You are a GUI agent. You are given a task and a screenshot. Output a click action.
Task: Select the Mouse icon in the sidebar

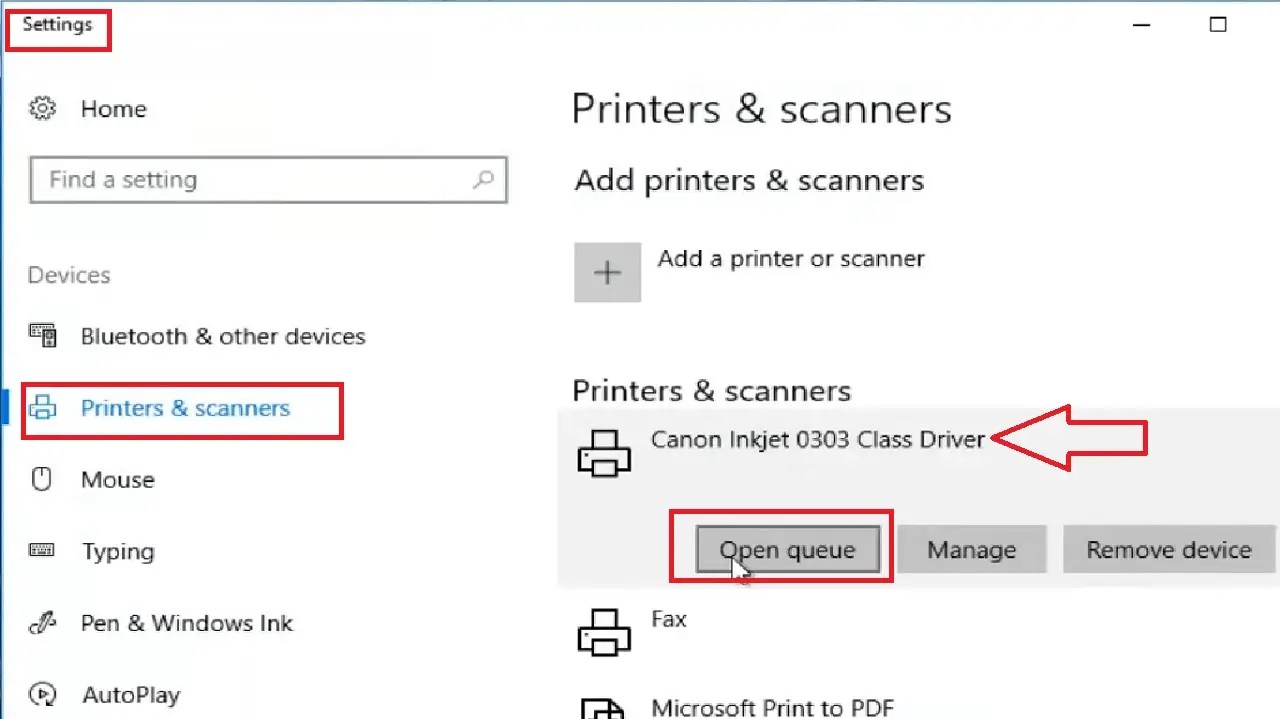(41, 479)
